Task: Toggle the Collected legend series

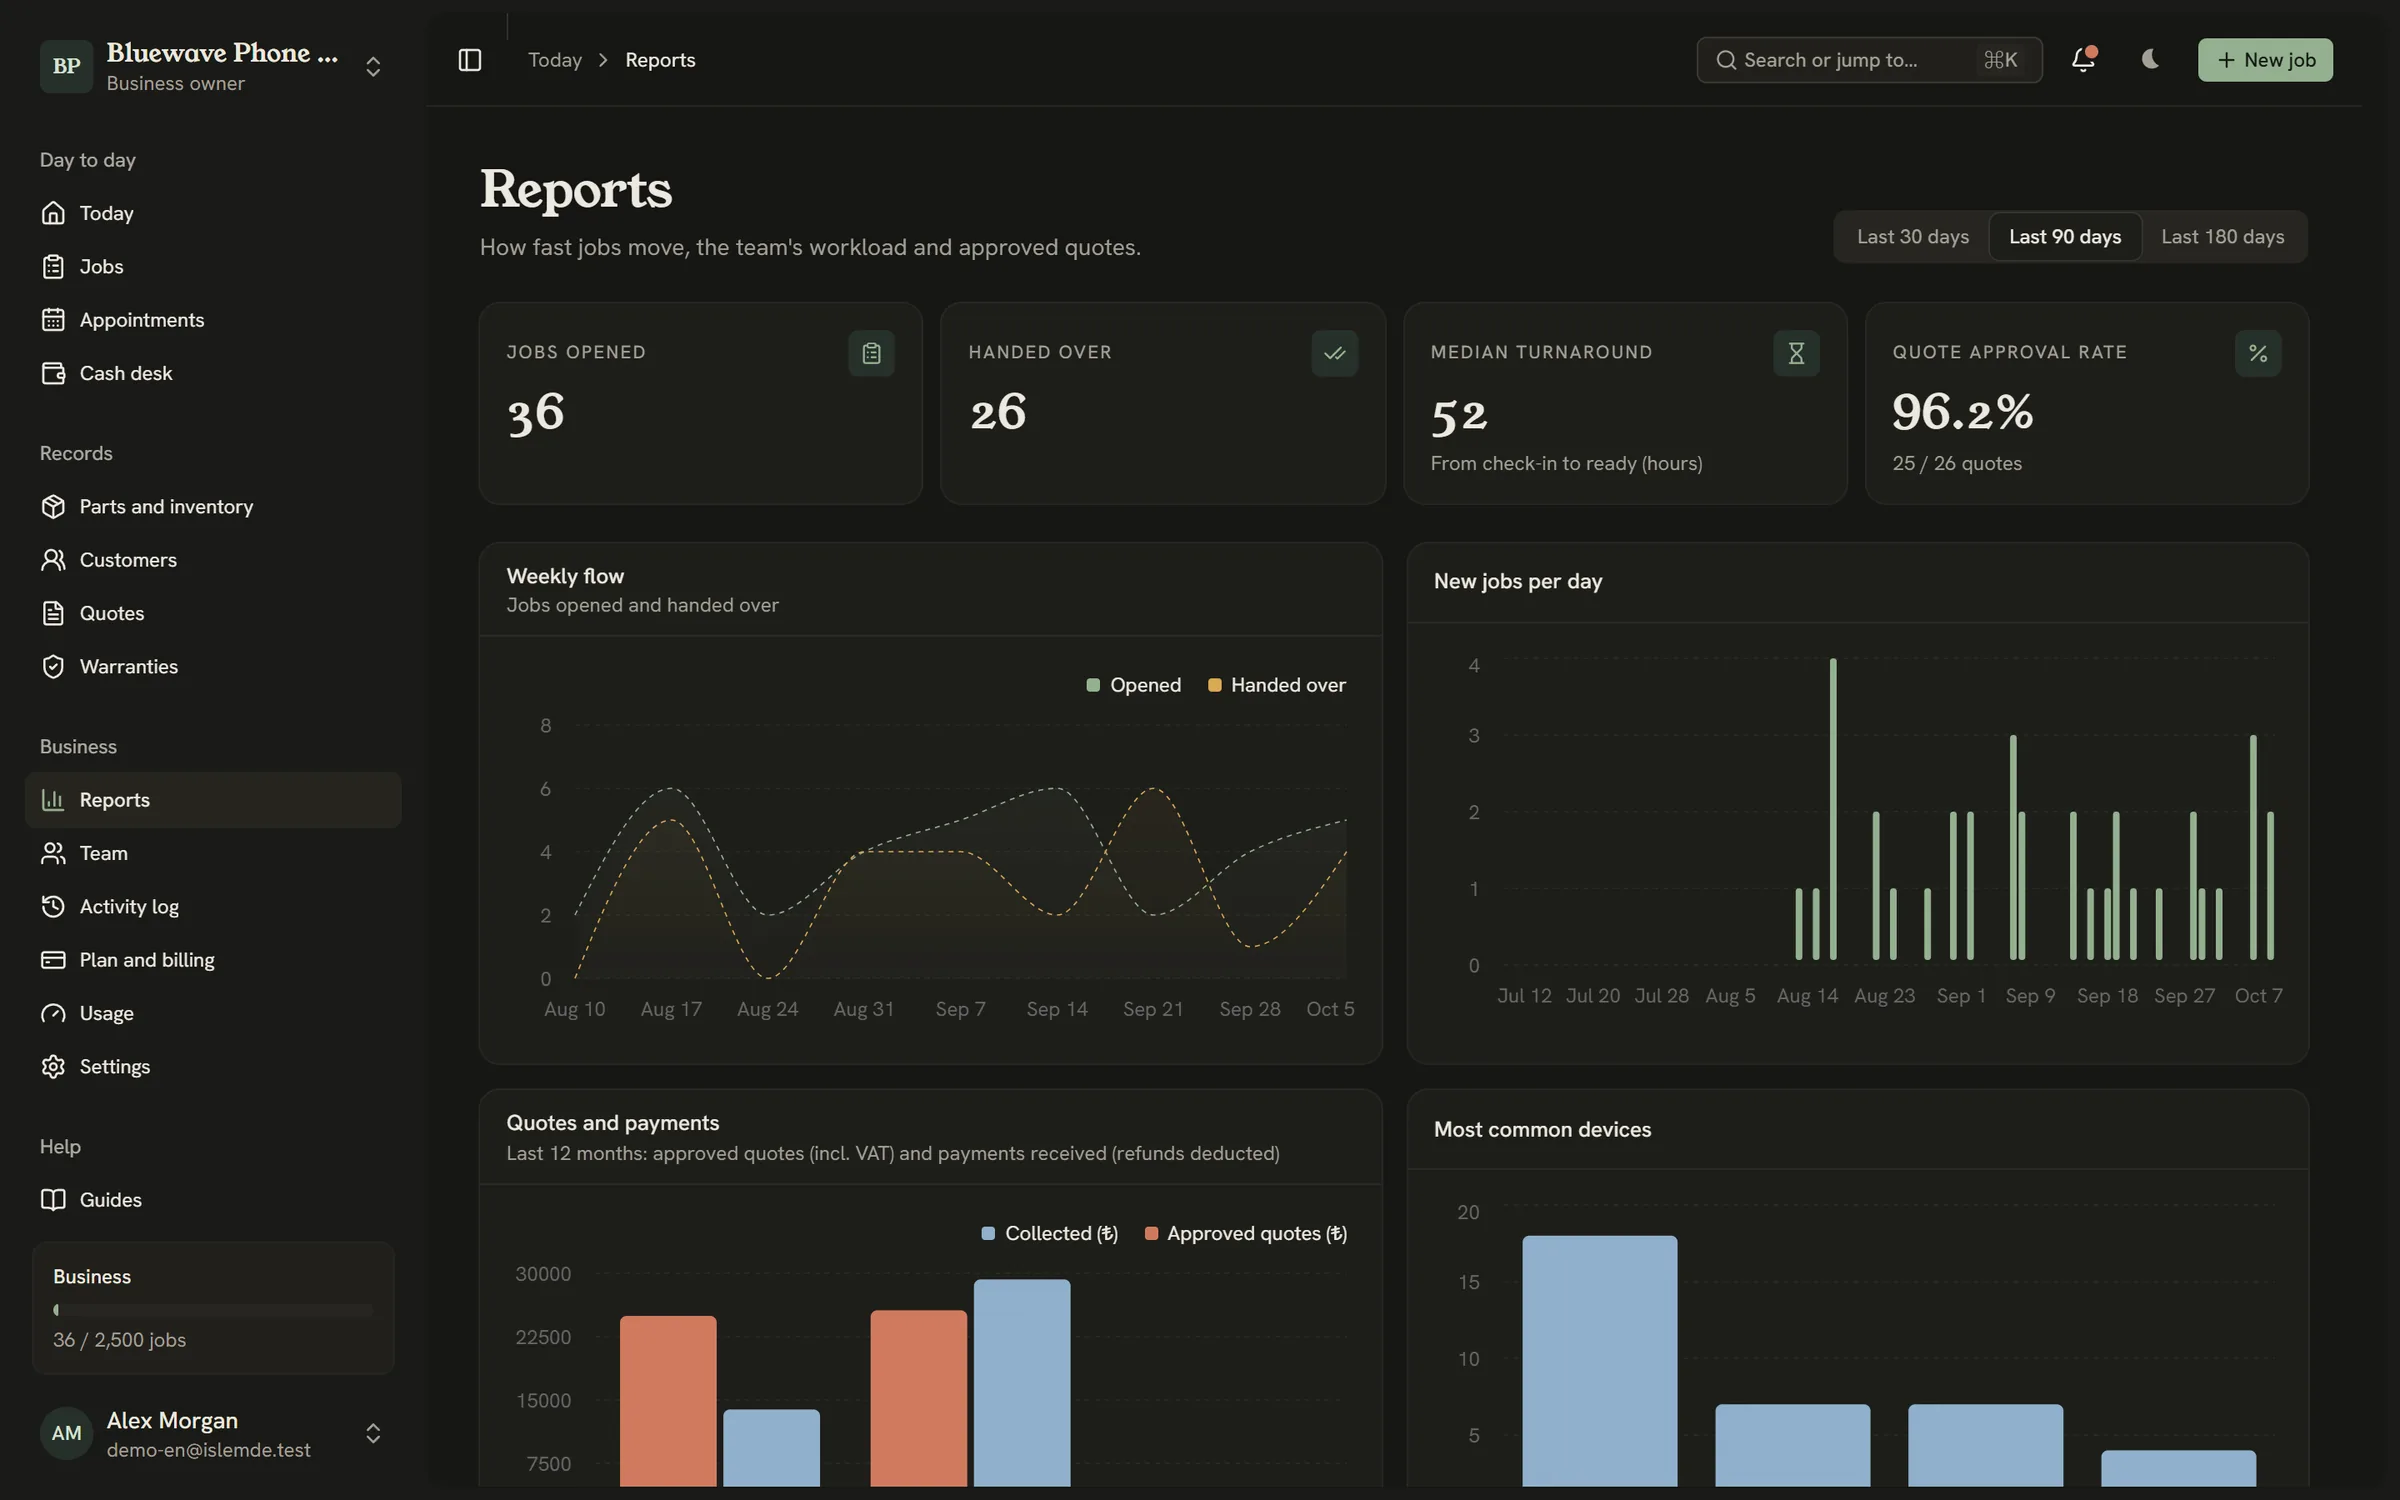Action: click(x=1050, y=1233)
